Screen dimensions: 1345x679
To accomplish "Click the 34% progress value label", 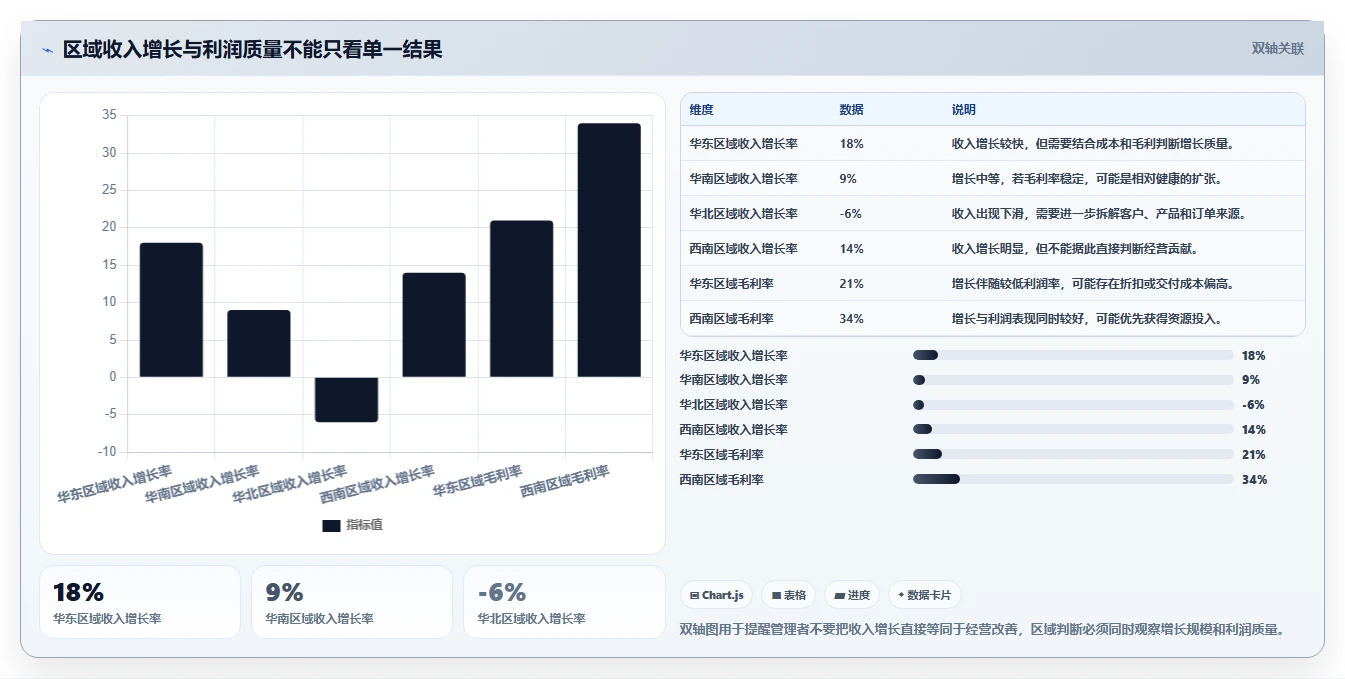I will click(x=1254, y=480).
